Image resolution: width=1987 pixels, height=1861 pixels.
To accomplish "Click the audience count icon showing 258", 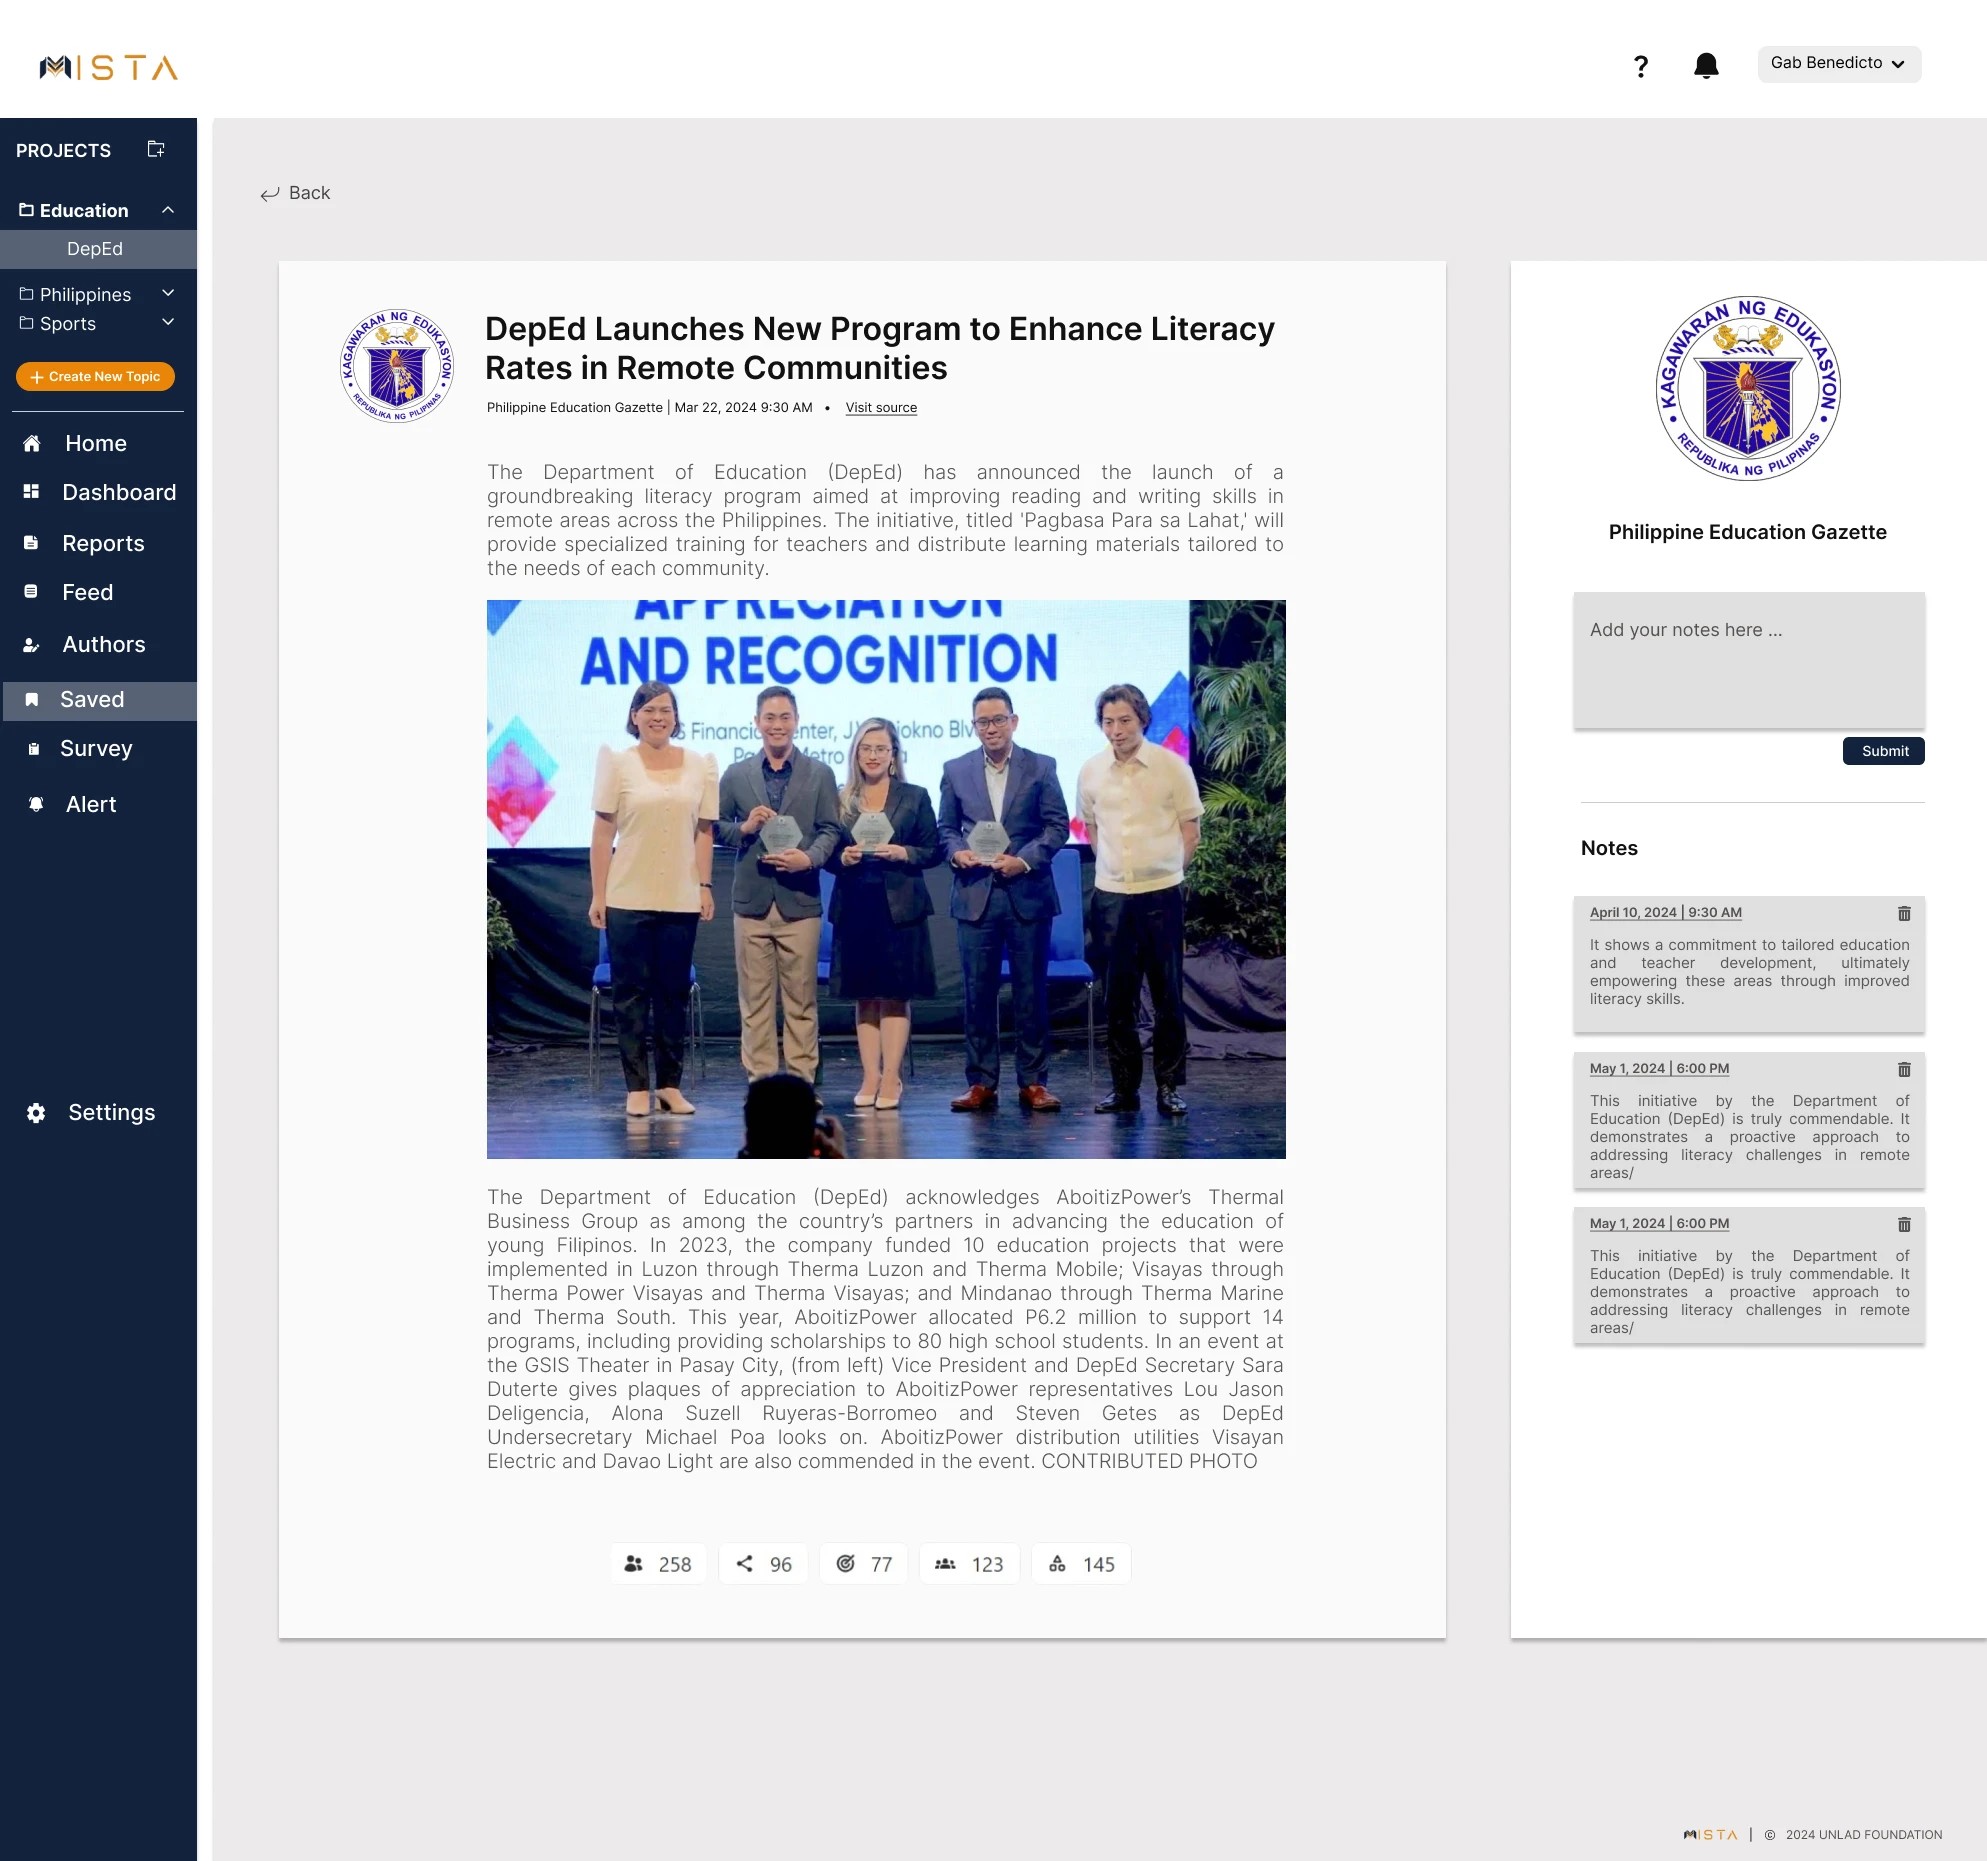I will (x=634, y=1563).
